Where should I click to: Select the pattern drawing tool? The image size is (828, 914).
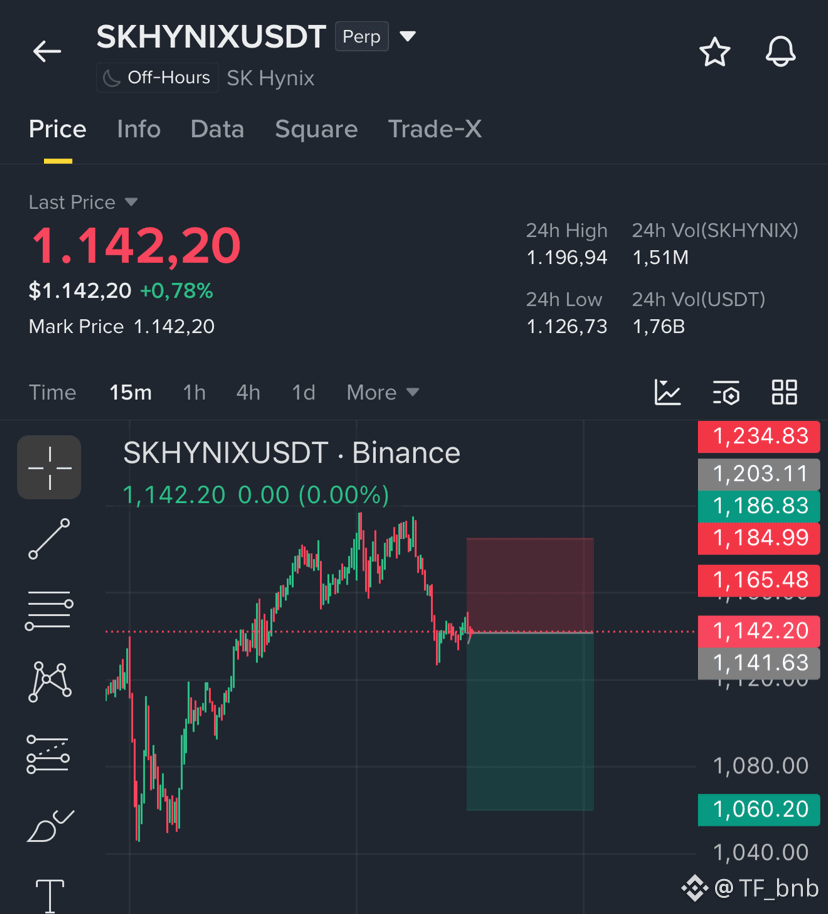[50, 681]
